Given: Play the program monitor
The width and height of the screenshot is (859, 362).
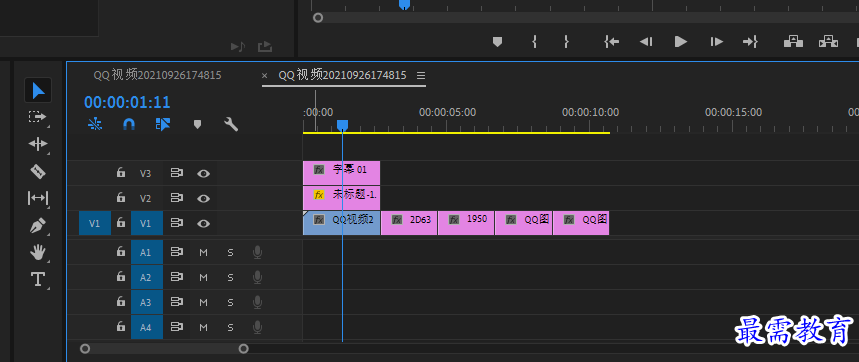Looking at the screenshot, I should 680,42.
